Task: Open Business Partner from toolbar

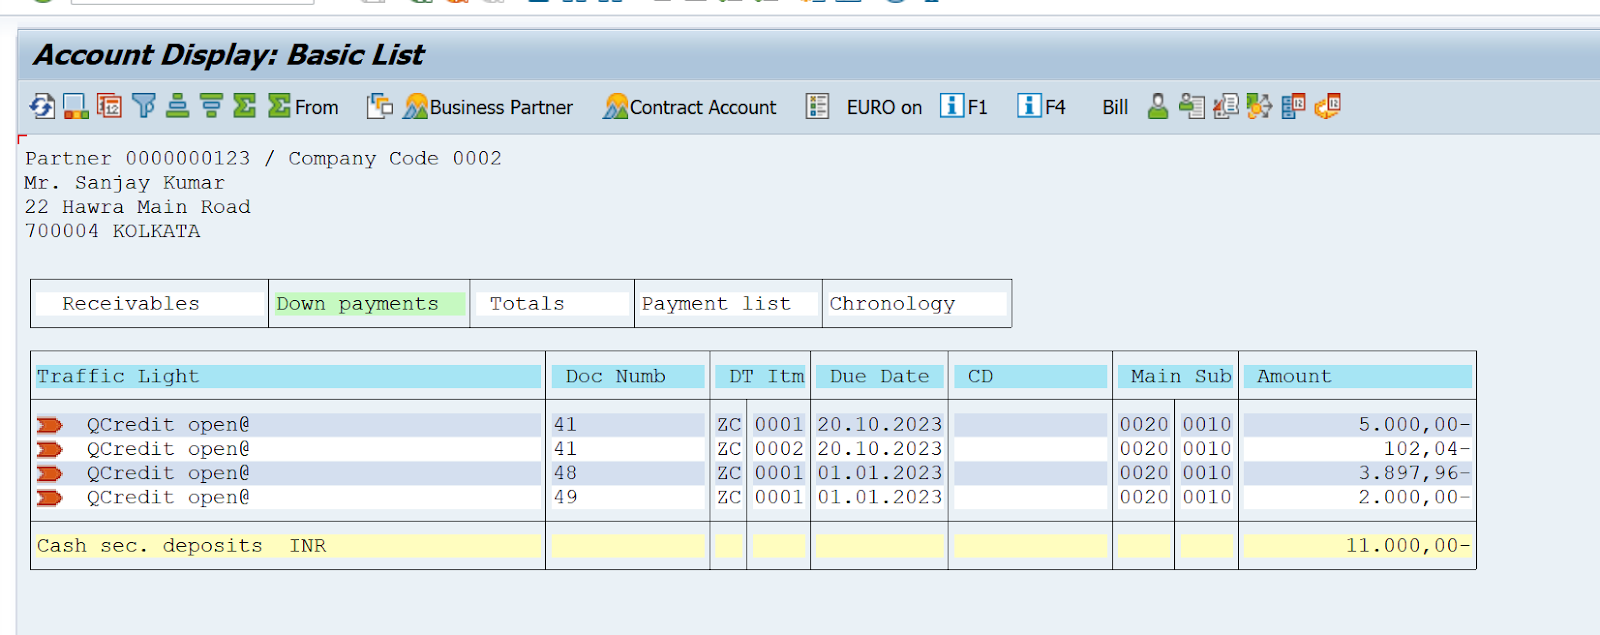Action: point(488,106)
